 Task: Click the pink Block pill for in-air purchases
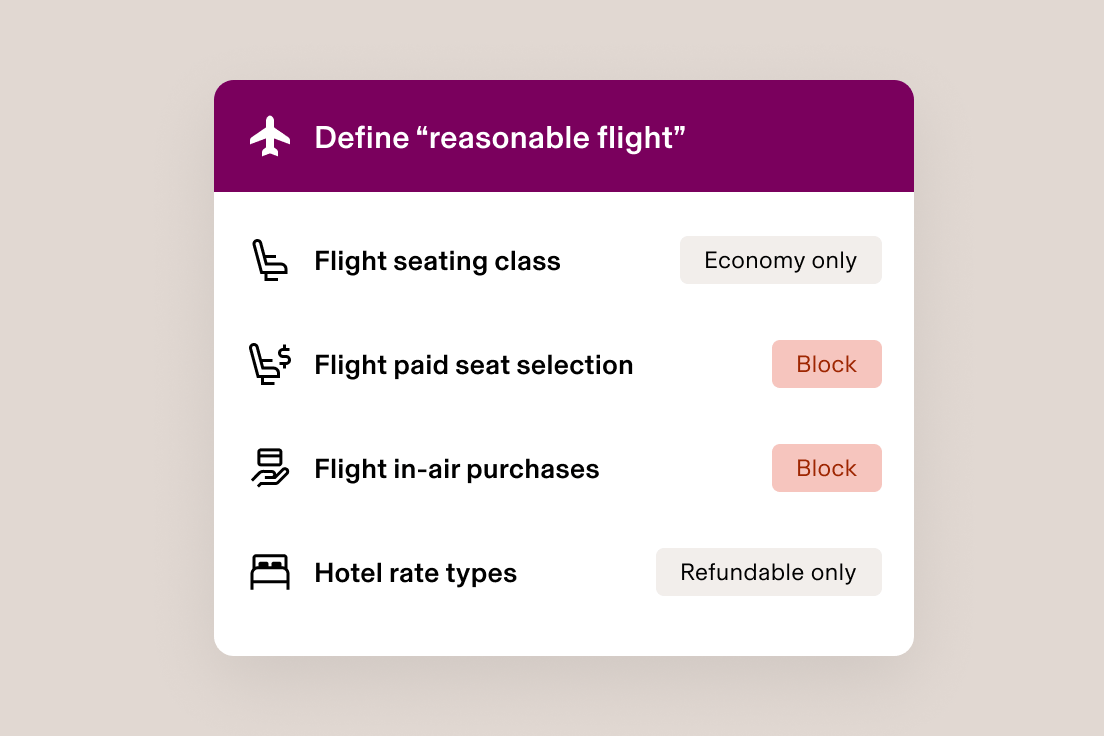tap(826, 467)
